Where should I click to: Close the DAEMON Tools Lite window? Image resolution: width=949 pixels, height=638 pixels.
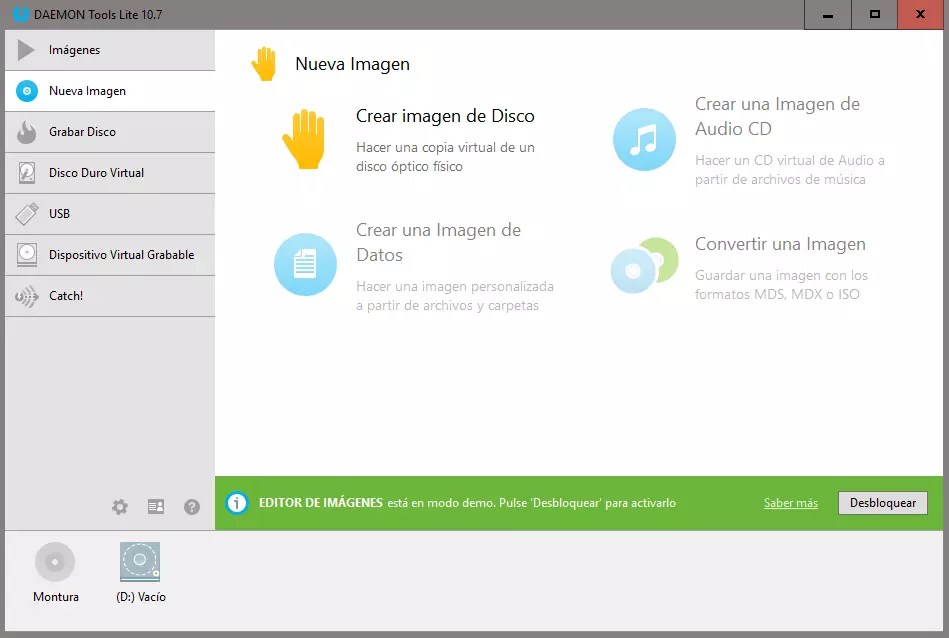[x=921, y=15]
